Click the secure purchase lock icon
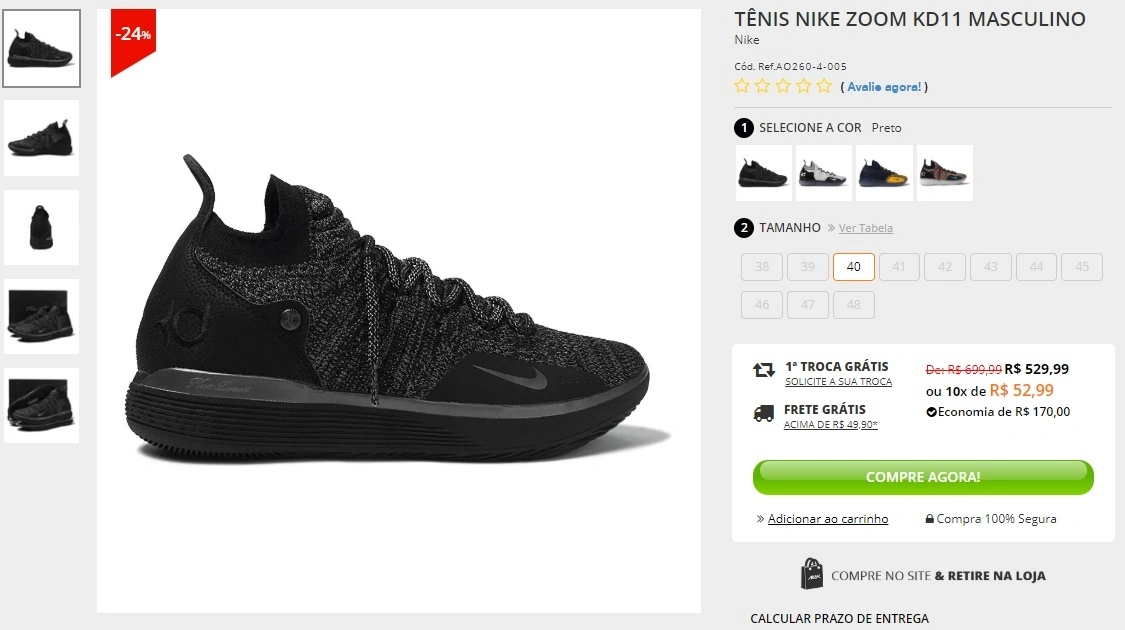 coord(930,518)
